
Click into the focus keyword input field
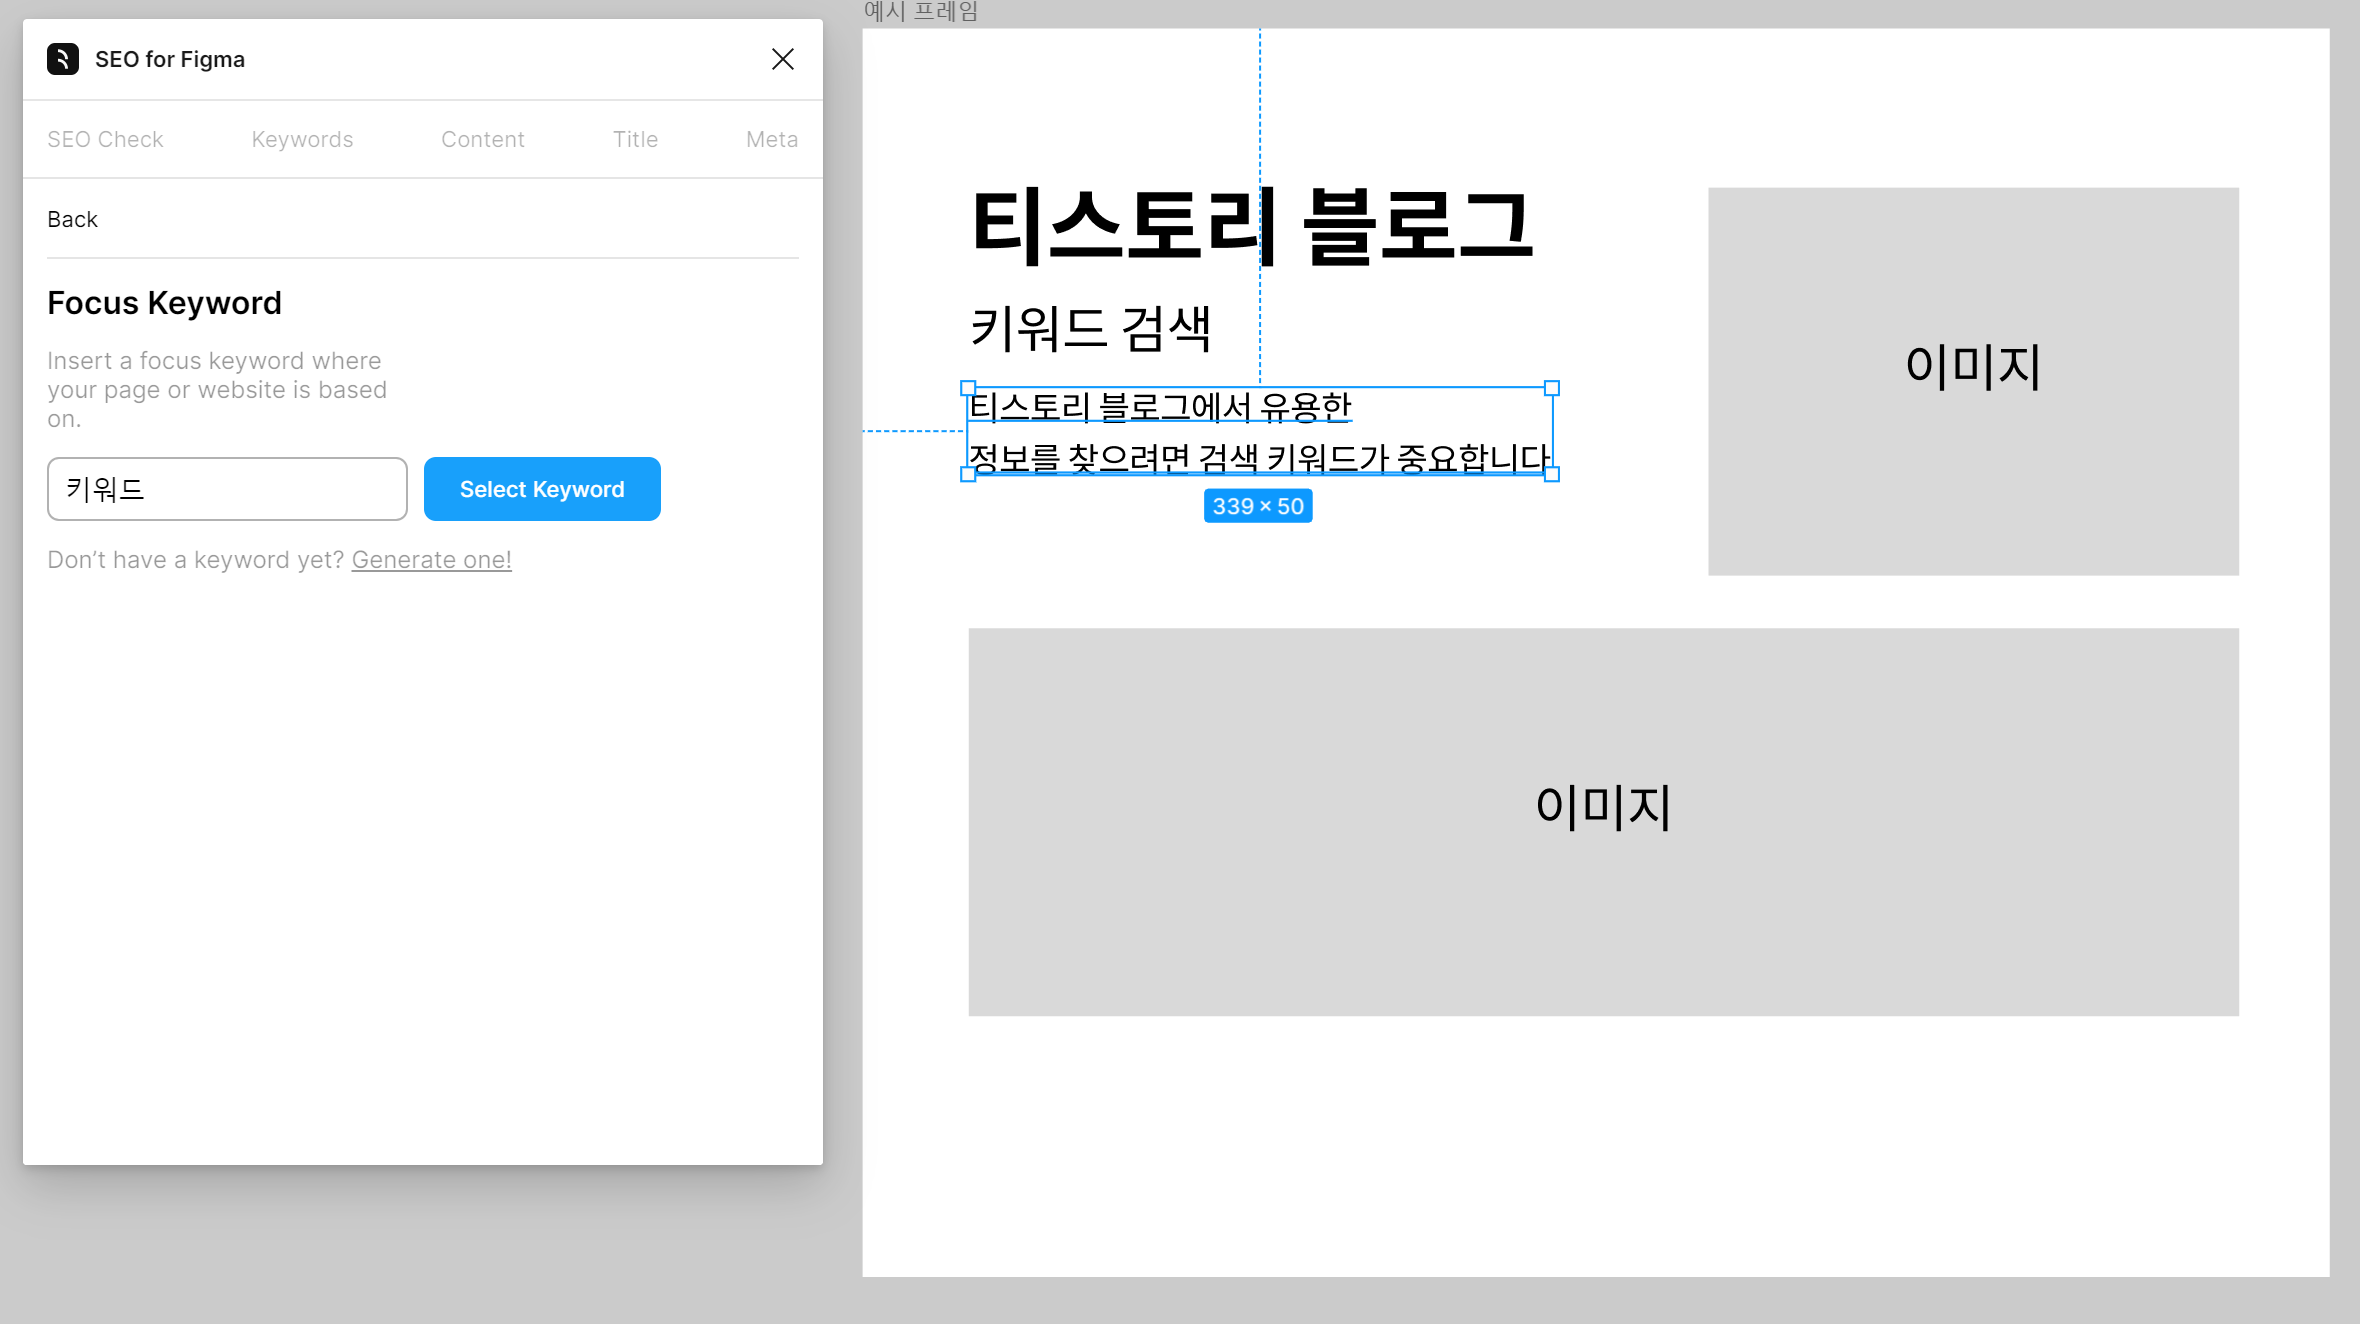[227, 489]
